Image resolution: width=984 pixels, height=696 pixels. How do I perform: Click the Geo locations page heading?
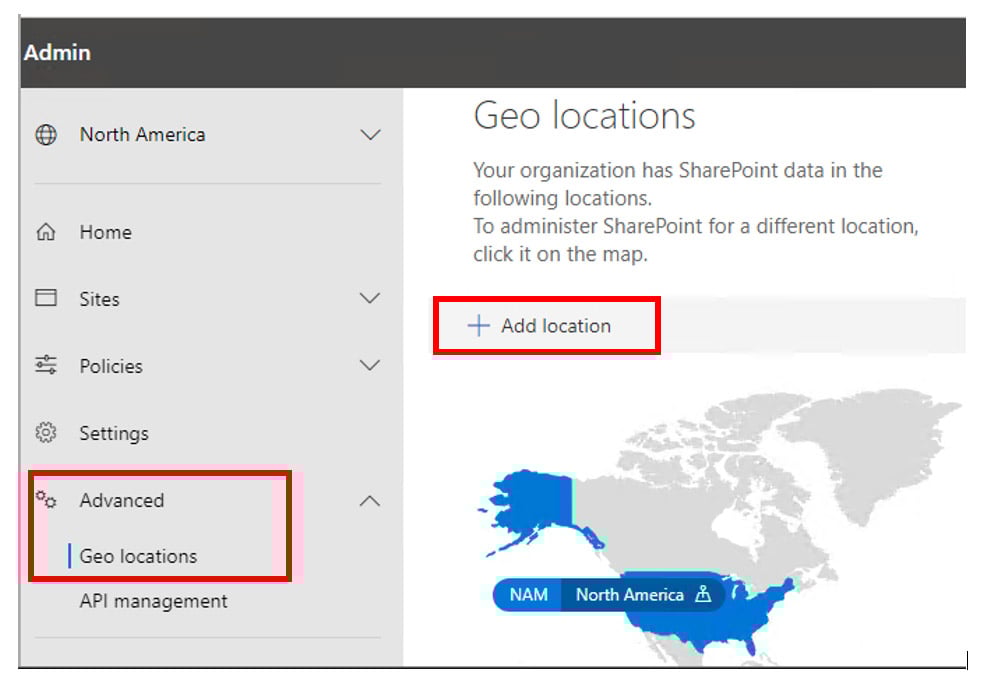584,116
